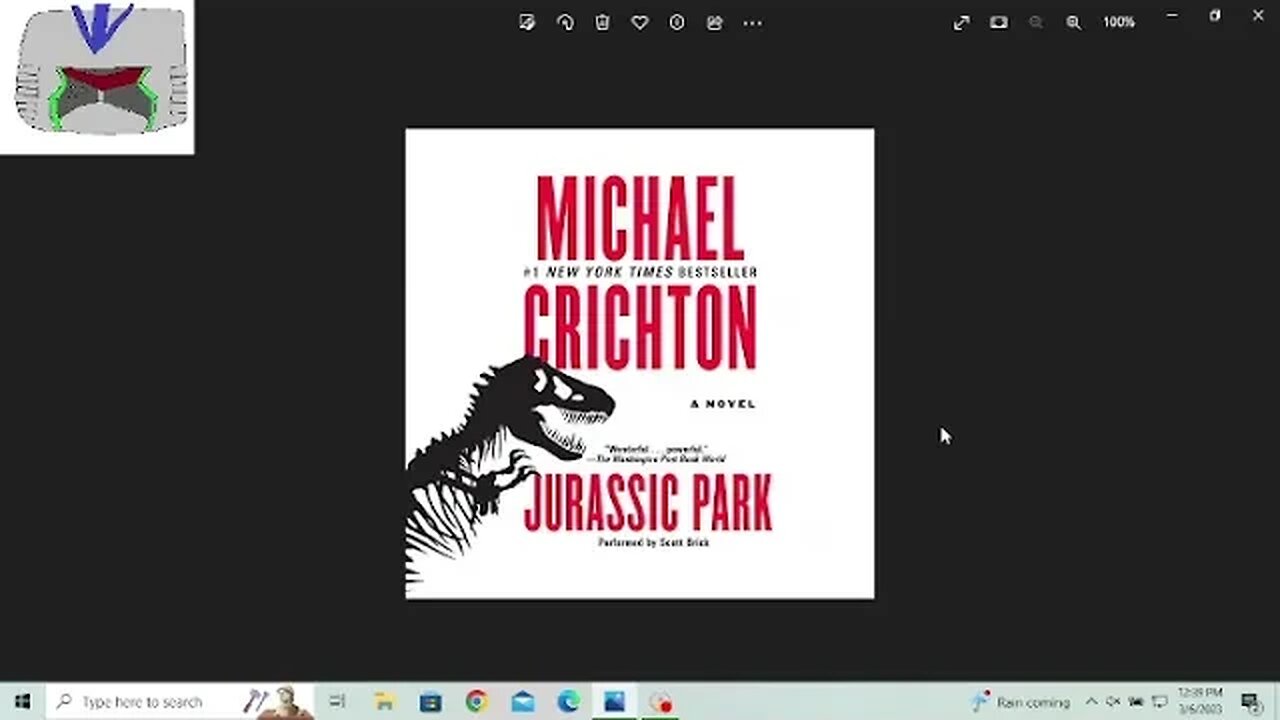Focus the Type here to search box
The width and height of the screenshot is (1280, 720).
coord(180,702)
